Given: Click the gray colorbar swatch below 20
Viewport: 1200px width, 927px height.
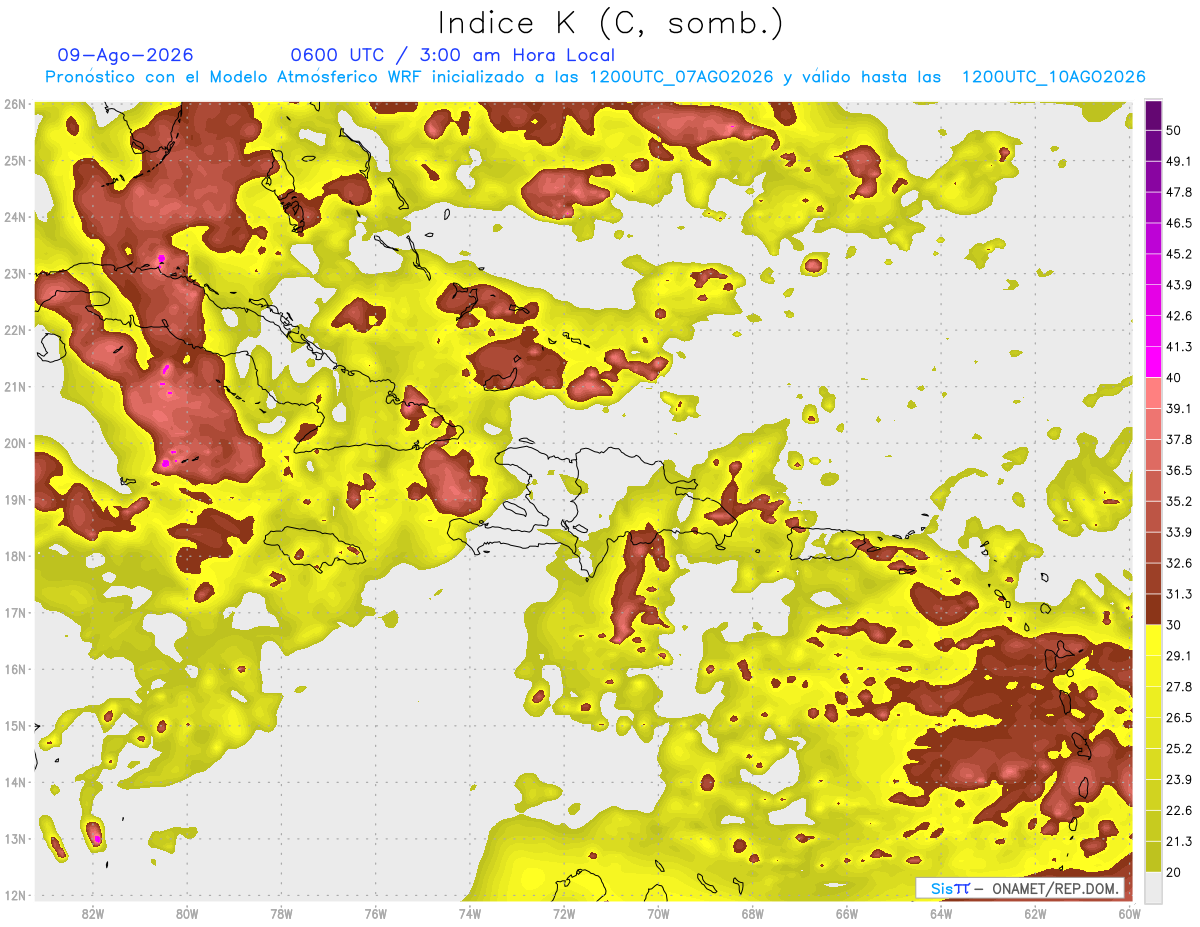Looking at the screenshot, I should [1153, 886].
